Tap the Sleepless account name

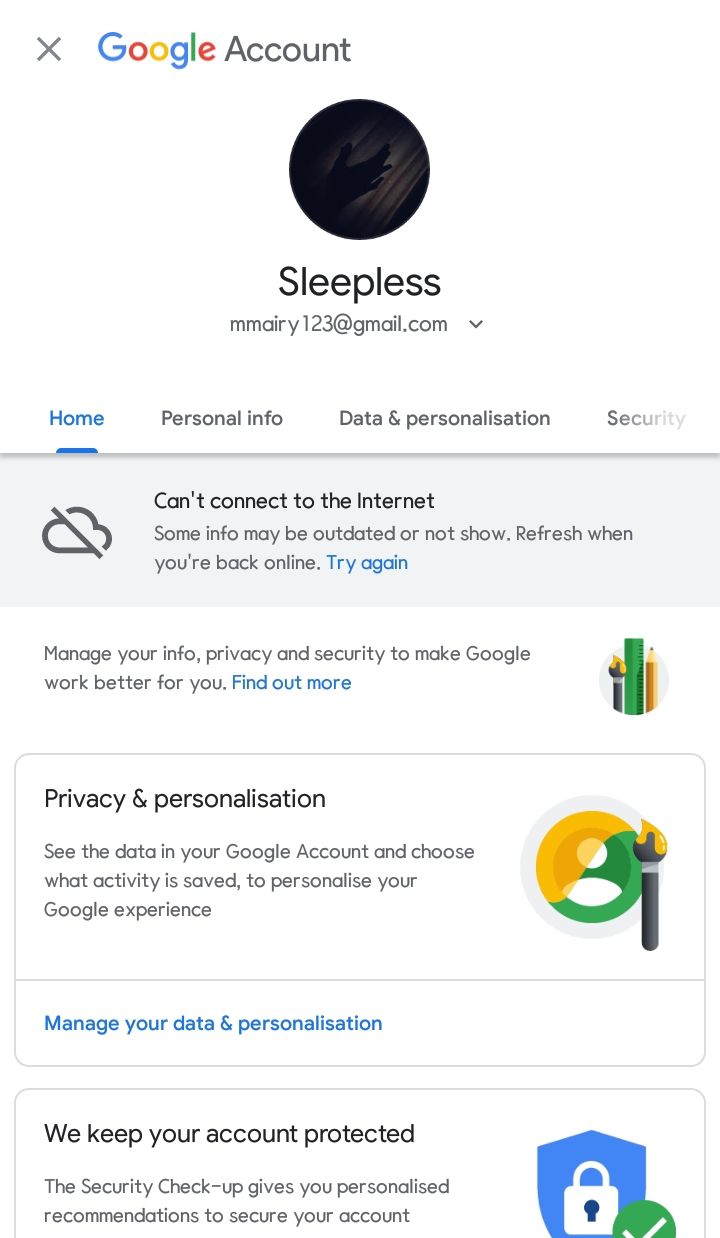[x=359, y=282]
